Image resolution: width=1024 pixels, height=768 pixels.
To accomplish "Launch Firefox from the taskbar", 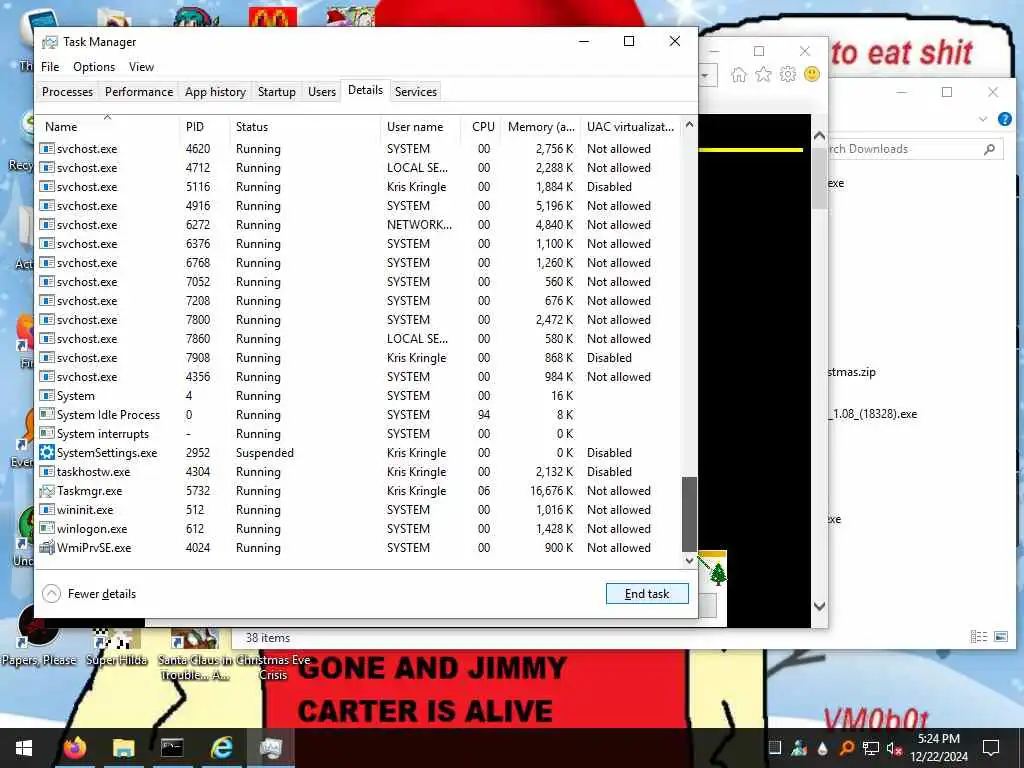I will pos(75,748).
